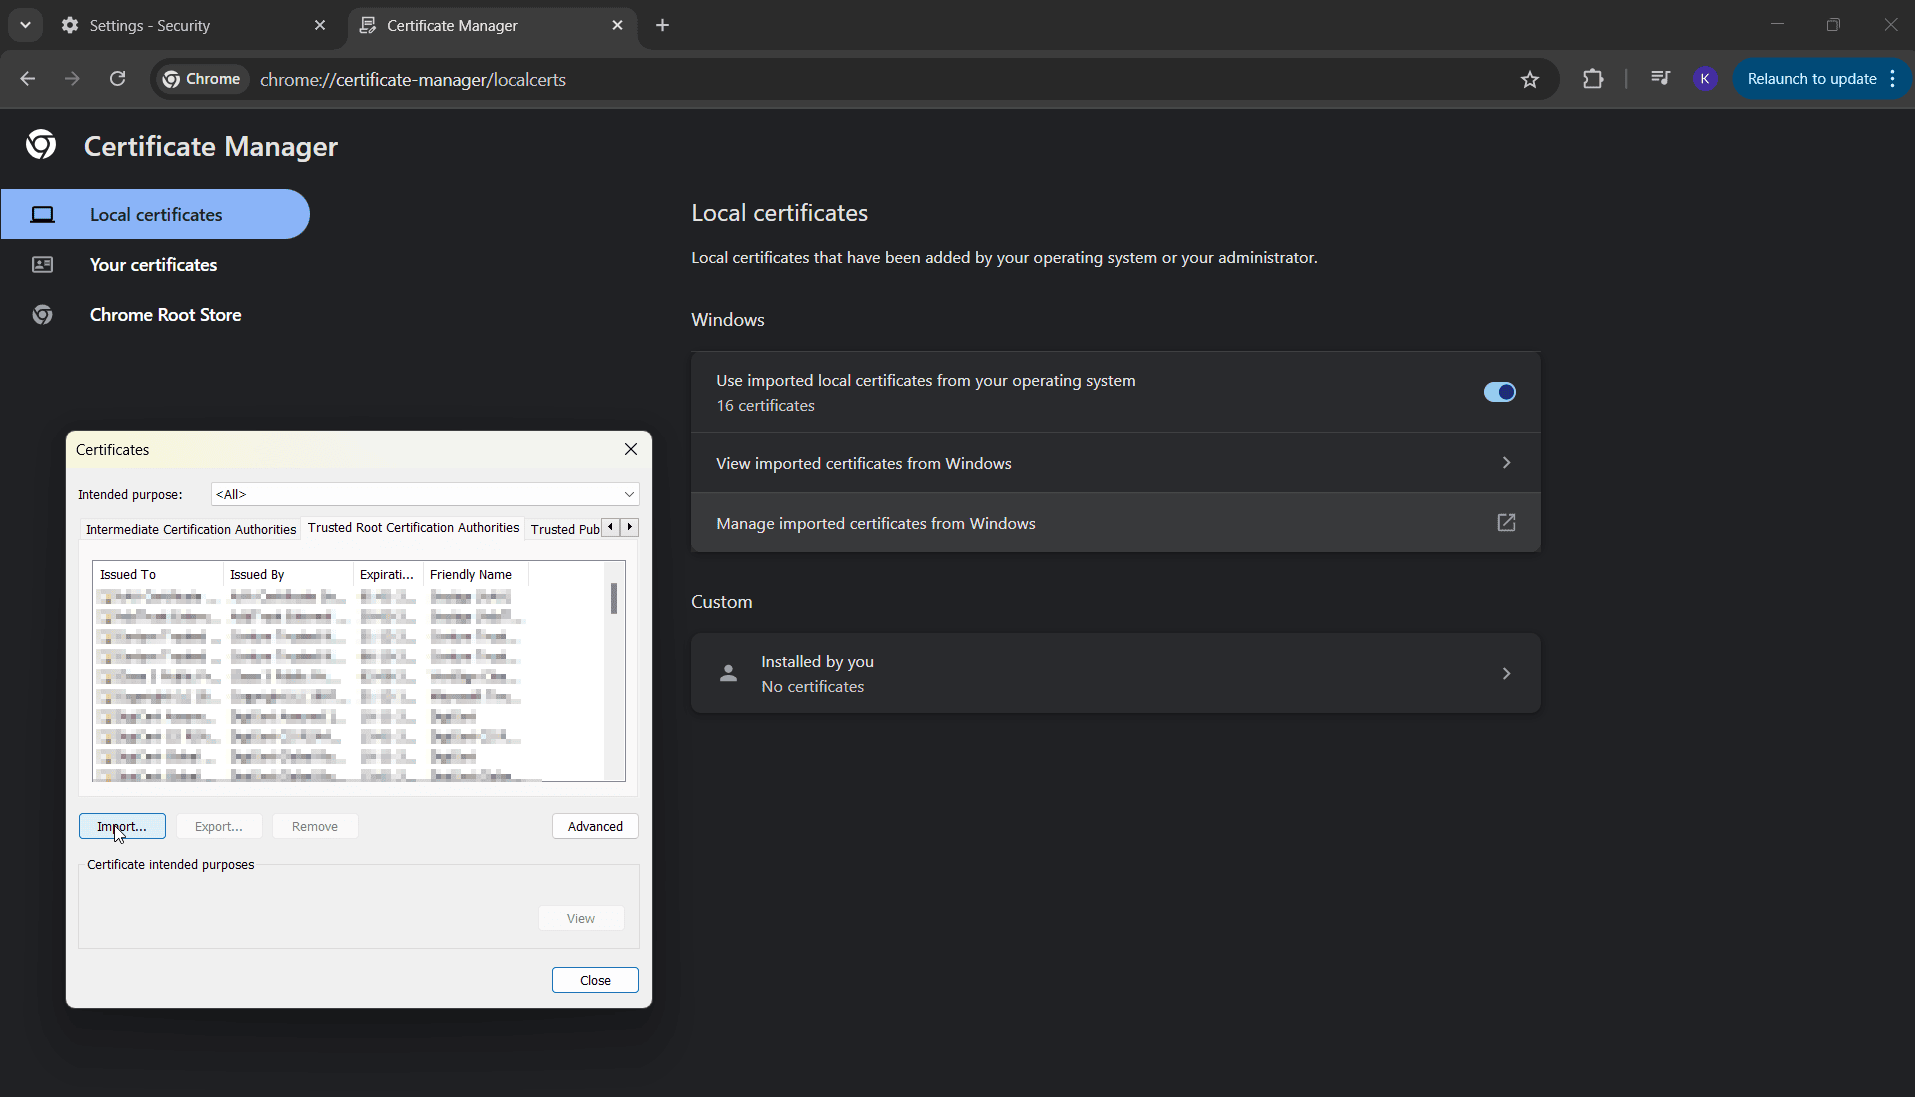Open Your certificates section
Viewport: 1915px width, 1097px height.
[x=155, y=265]
